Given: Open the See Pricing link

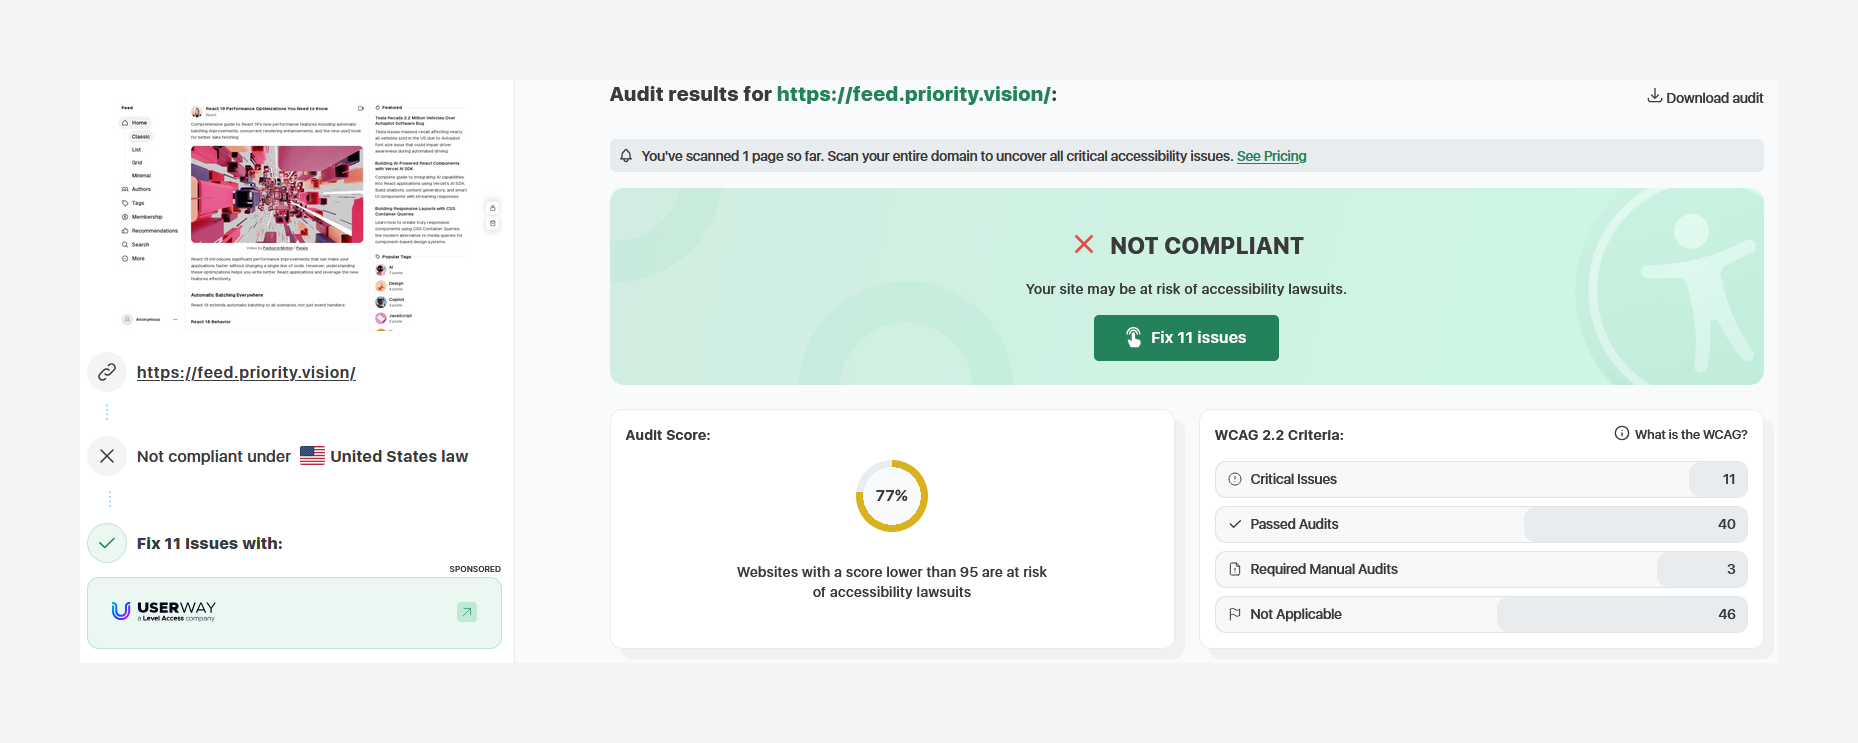Looking at the screenshot, I should click(1271, 156).
